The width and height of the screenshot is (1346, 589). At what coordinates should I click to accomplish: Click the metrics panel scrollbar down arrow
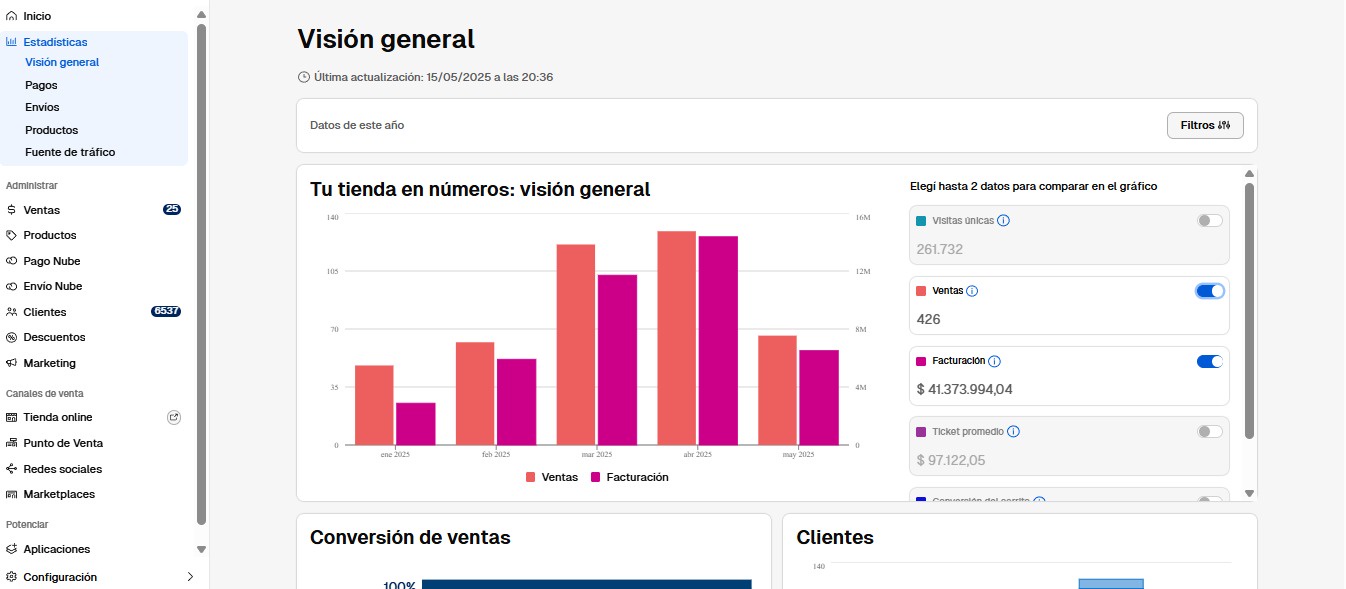(x=1249, y=493)
